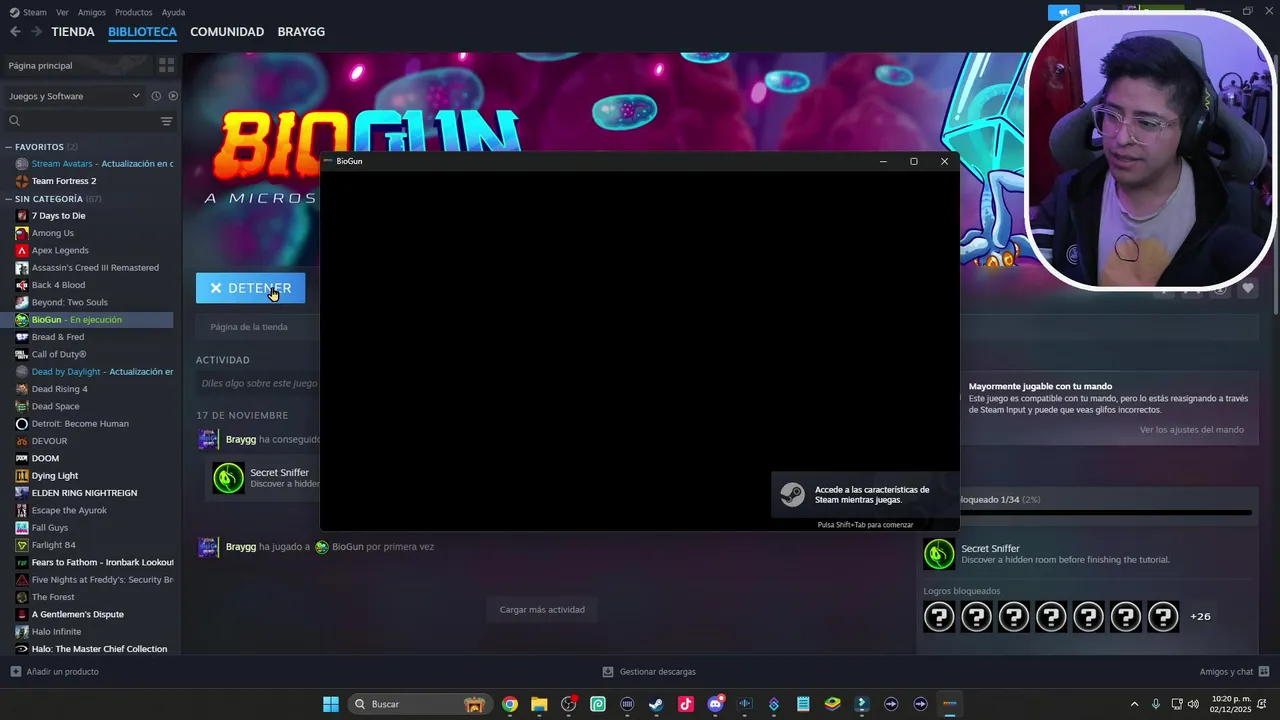Click the taskbar clock showing 10:20 p. m.
1280x720 pixels.
coord(1230,704)
